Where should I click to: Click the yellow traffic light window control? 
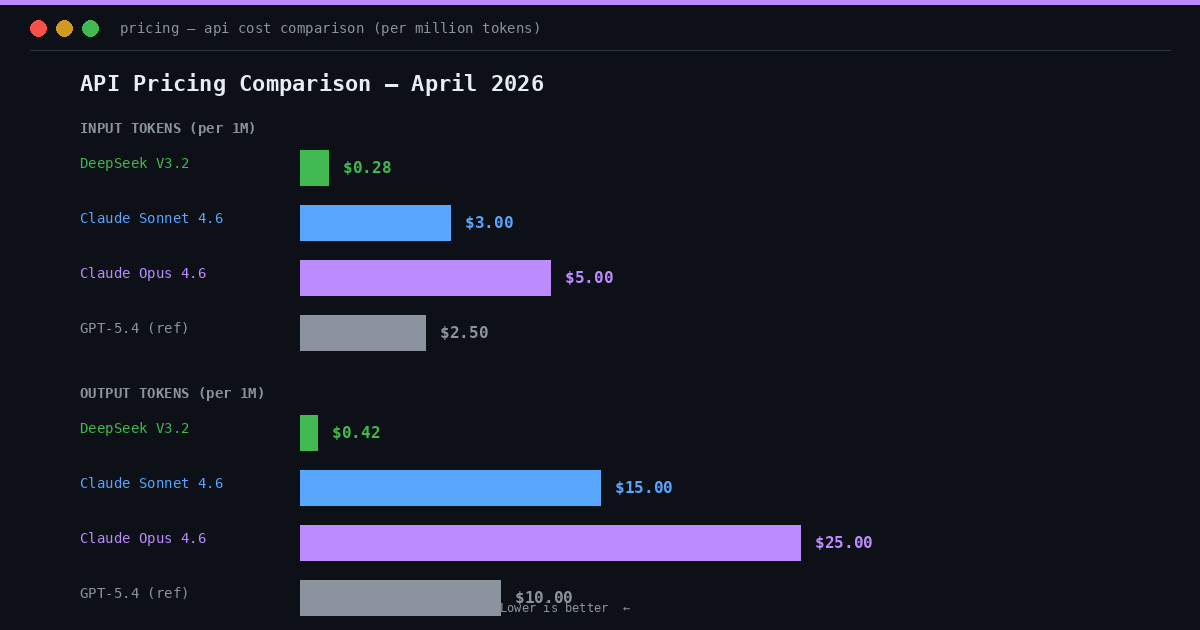pyautogui.click(x=64, y=28)
